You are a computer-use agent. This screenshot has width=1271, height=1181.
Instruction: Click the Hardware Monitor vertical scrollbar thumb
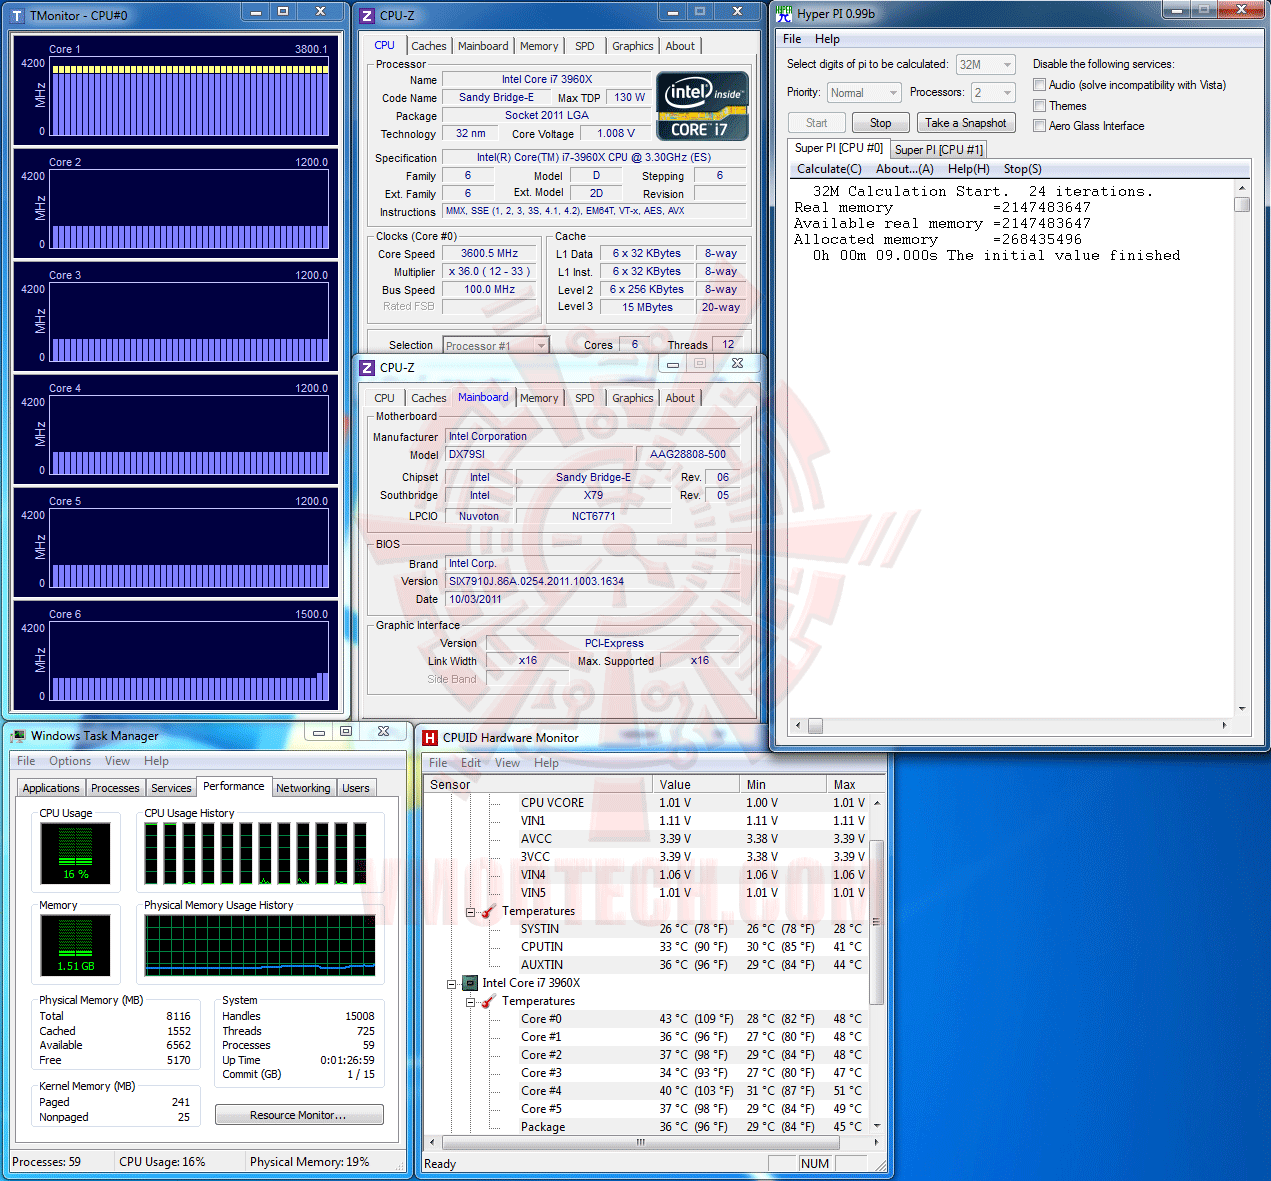click(x=877, y=922)
